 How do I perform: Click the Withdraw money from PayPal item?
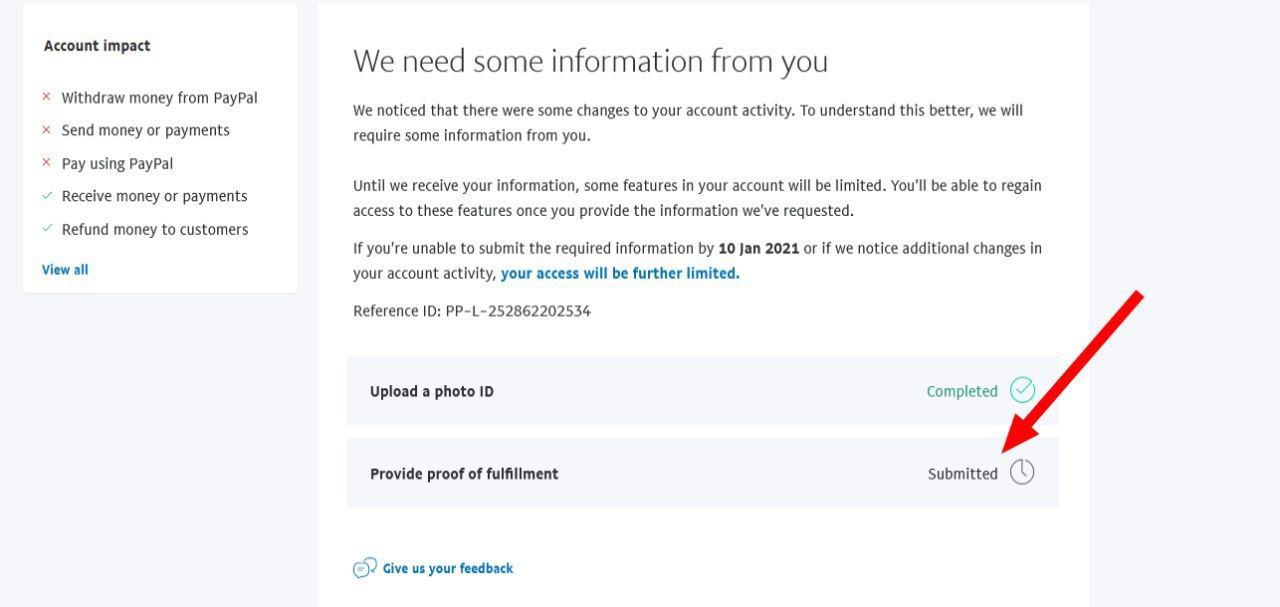(160, 98)
